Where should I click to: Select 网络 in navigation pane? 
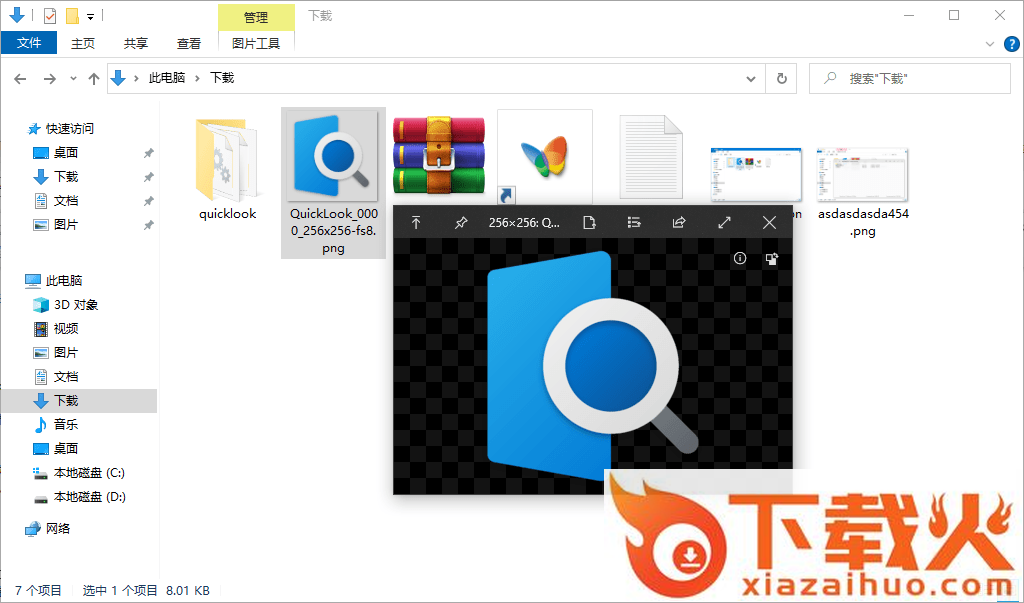pyautogui.click(x=47, y=529)
